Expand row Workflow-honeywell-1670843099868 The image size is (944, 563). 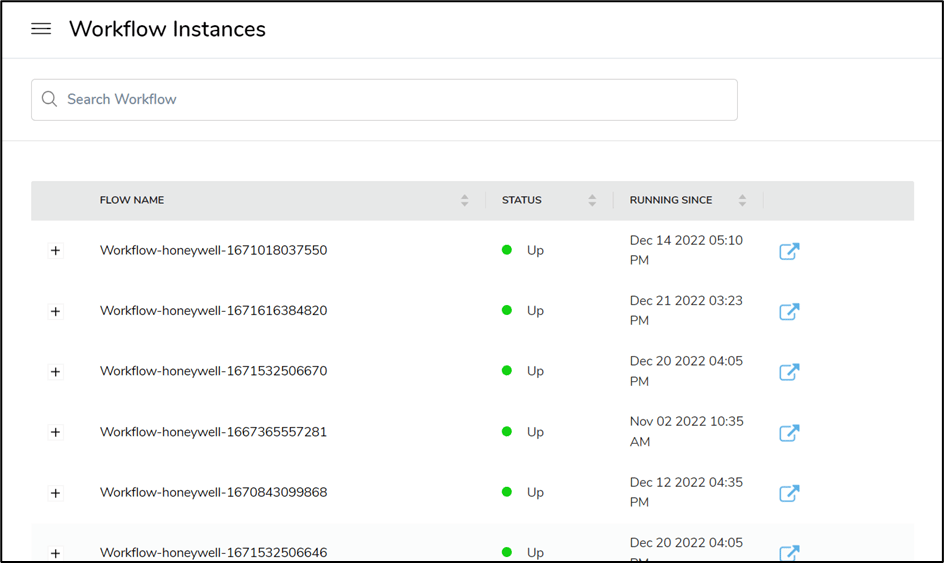coord(55,493)
